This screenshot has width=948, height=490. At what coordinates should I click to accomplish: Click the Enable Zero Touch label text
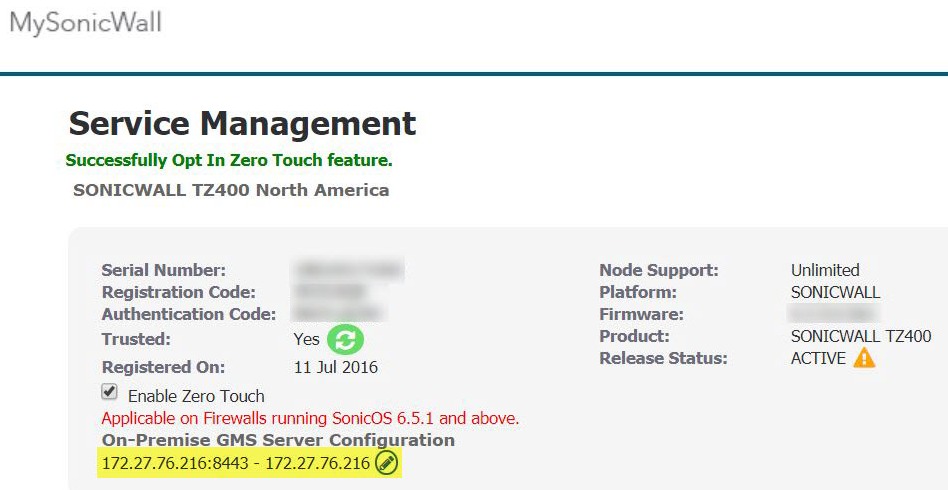coord(196,396)
